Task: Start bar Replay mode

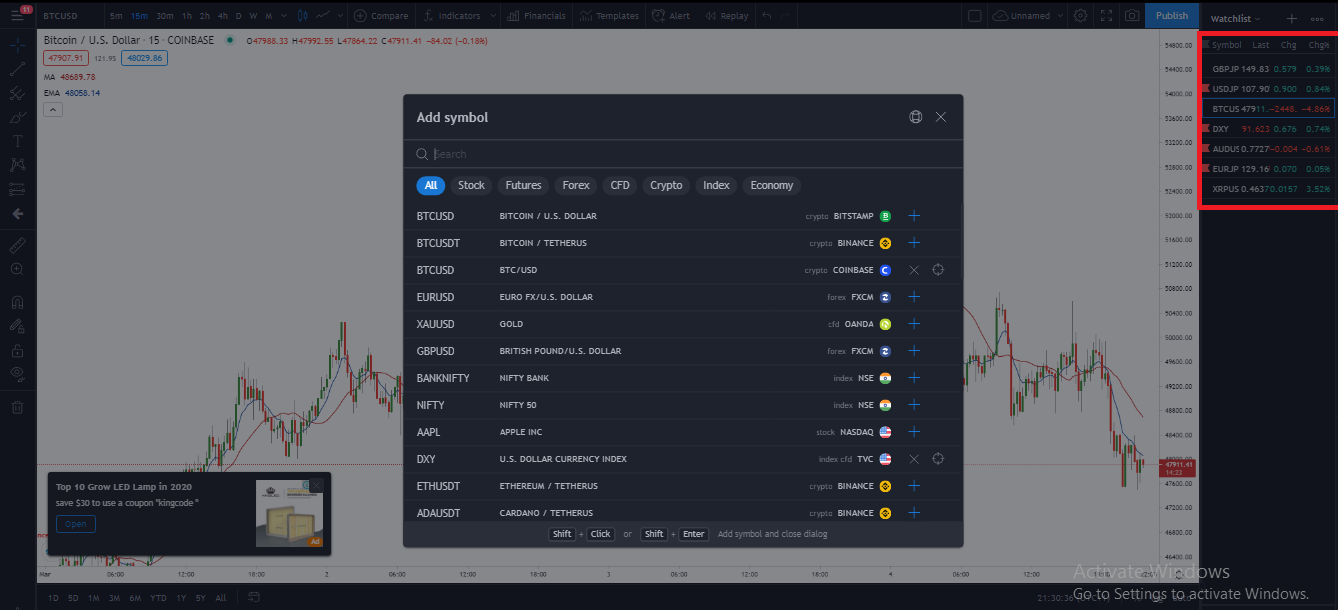Action: (x=726, y=16)
